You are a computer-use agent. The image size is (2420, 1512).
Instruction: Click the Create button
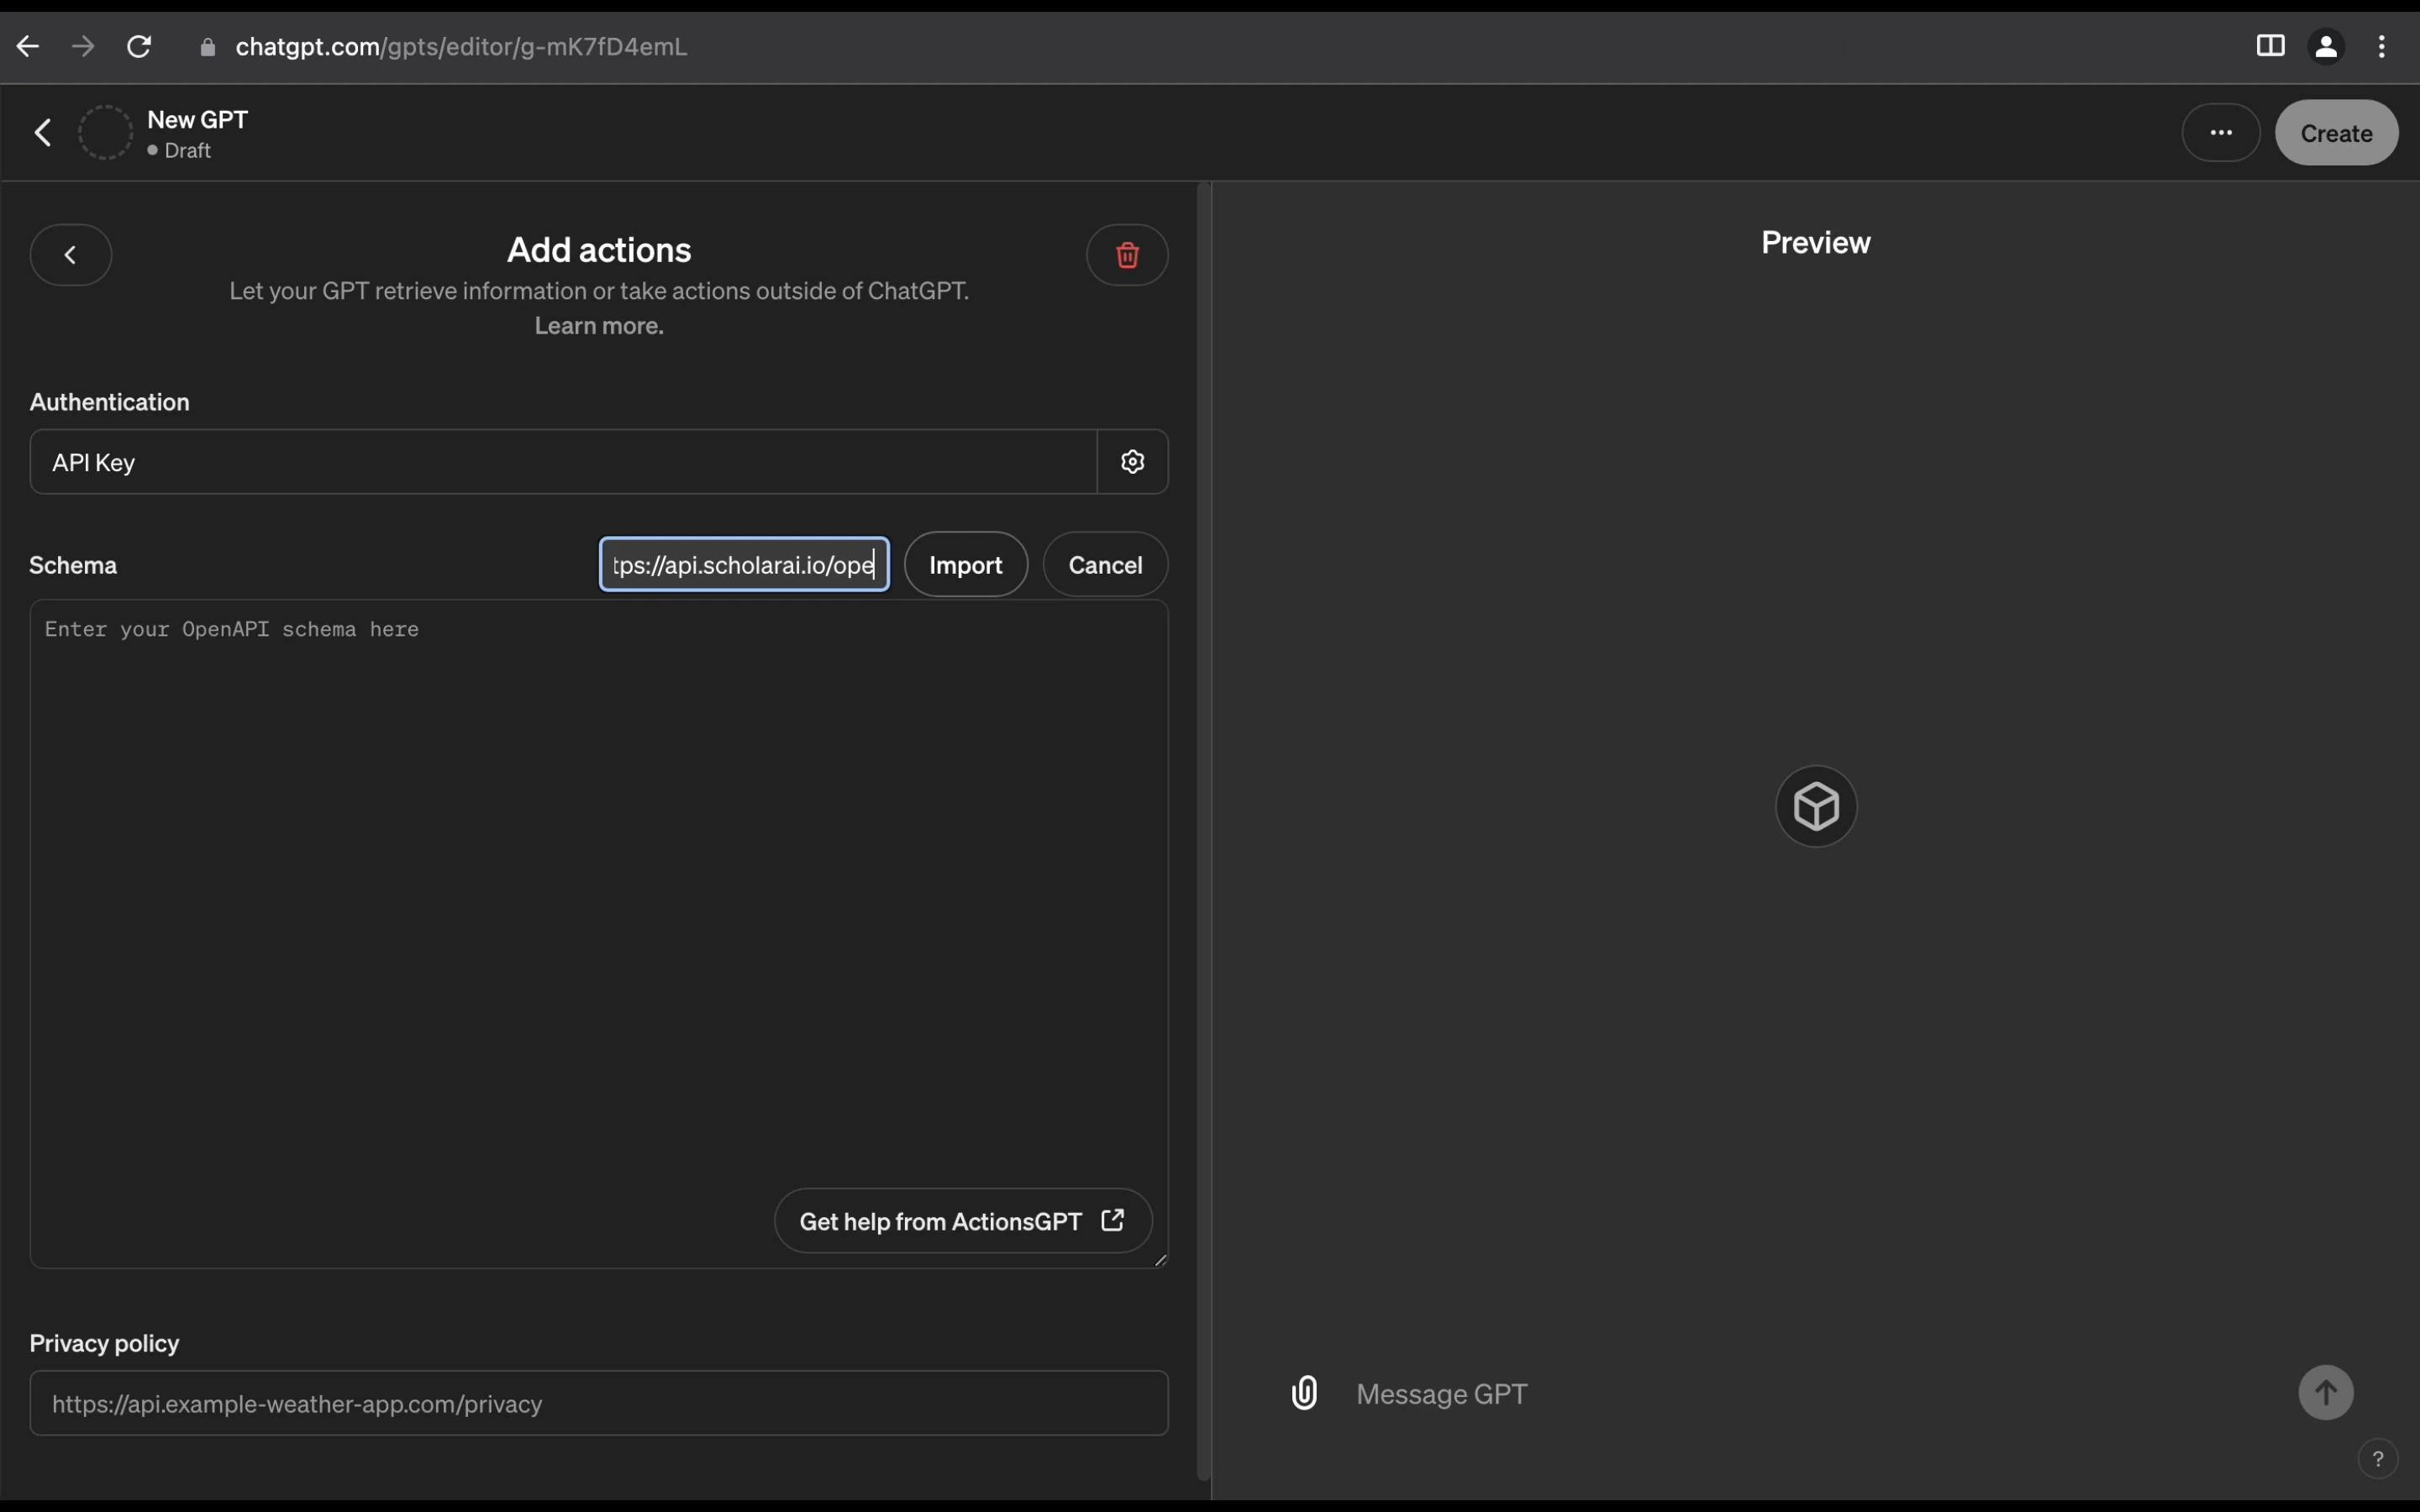pyautogui.click(x=2336, y=132)
